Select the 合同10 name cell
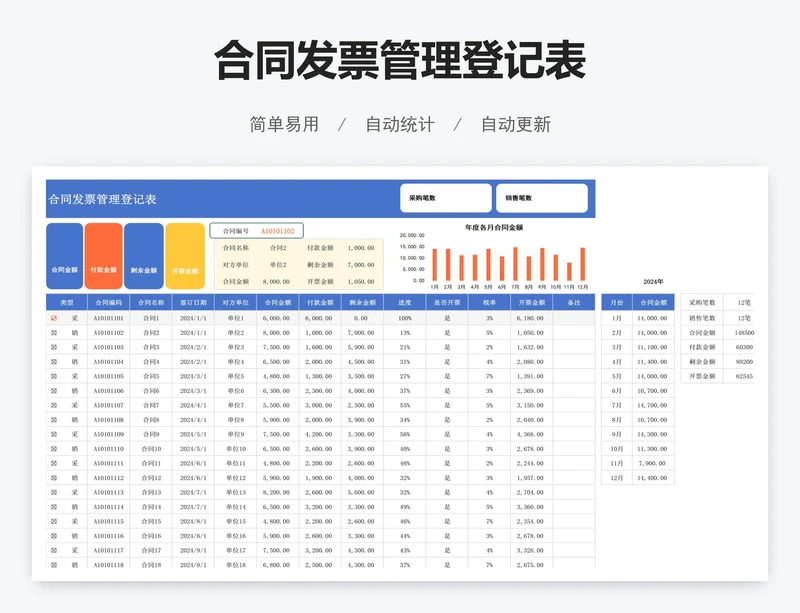Viewport: 800px width, 613px height. tap(151, 449)
